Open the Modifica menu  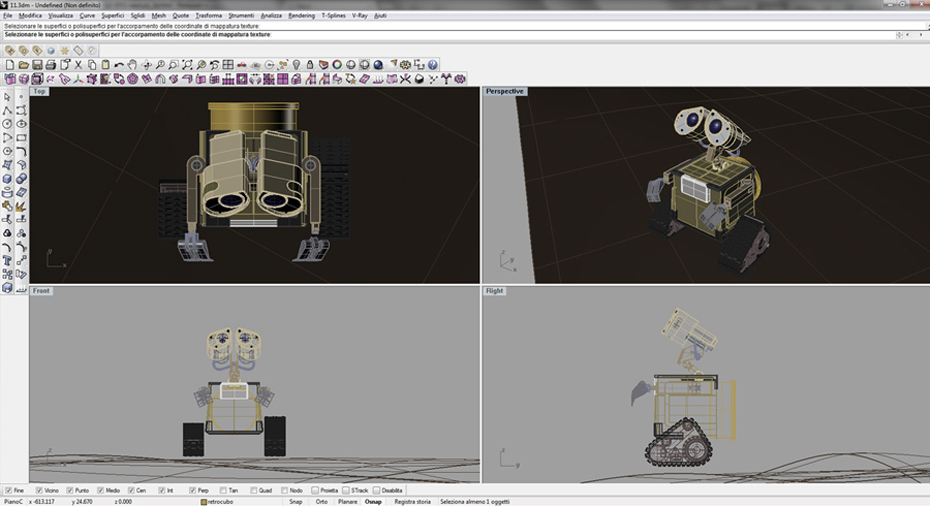coord(30,15)
